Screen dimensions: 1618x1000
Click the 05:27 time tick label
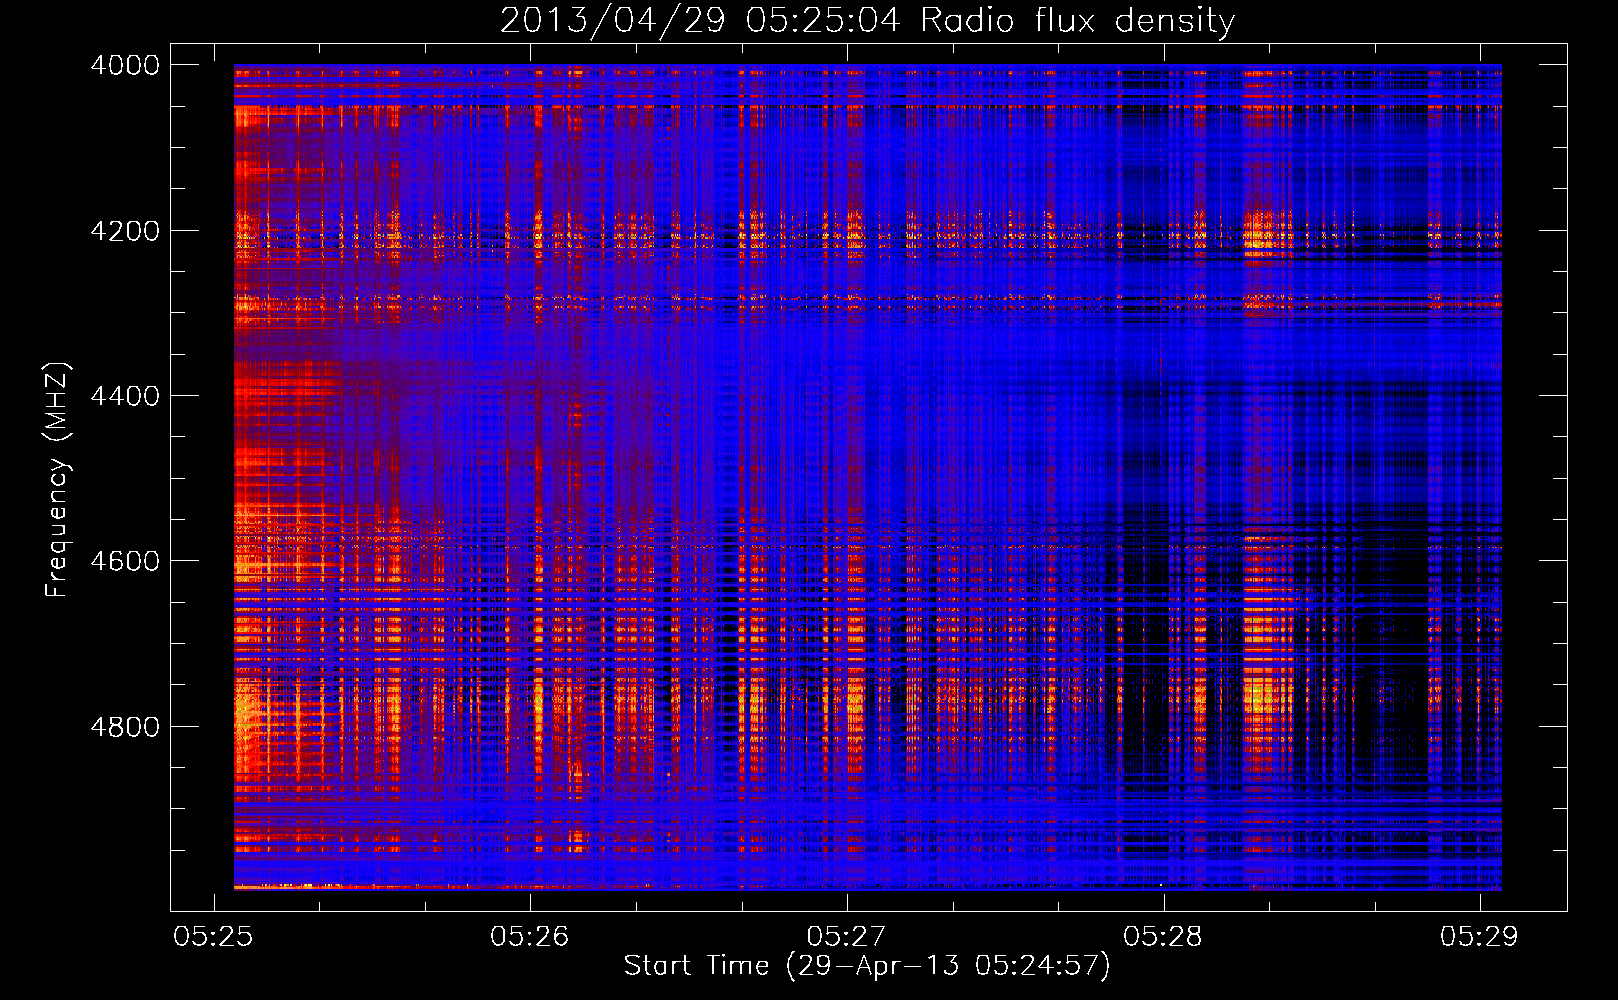coord(846,937)
